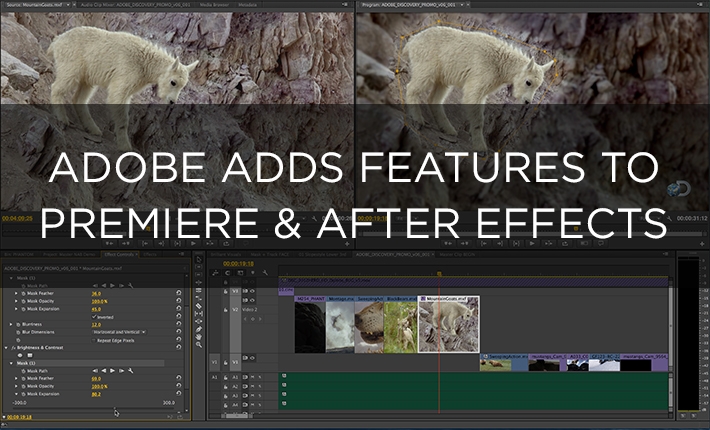Toggle the Inverted mask checkbox
This screenshot has width=710, height=430.
point(94,317)
